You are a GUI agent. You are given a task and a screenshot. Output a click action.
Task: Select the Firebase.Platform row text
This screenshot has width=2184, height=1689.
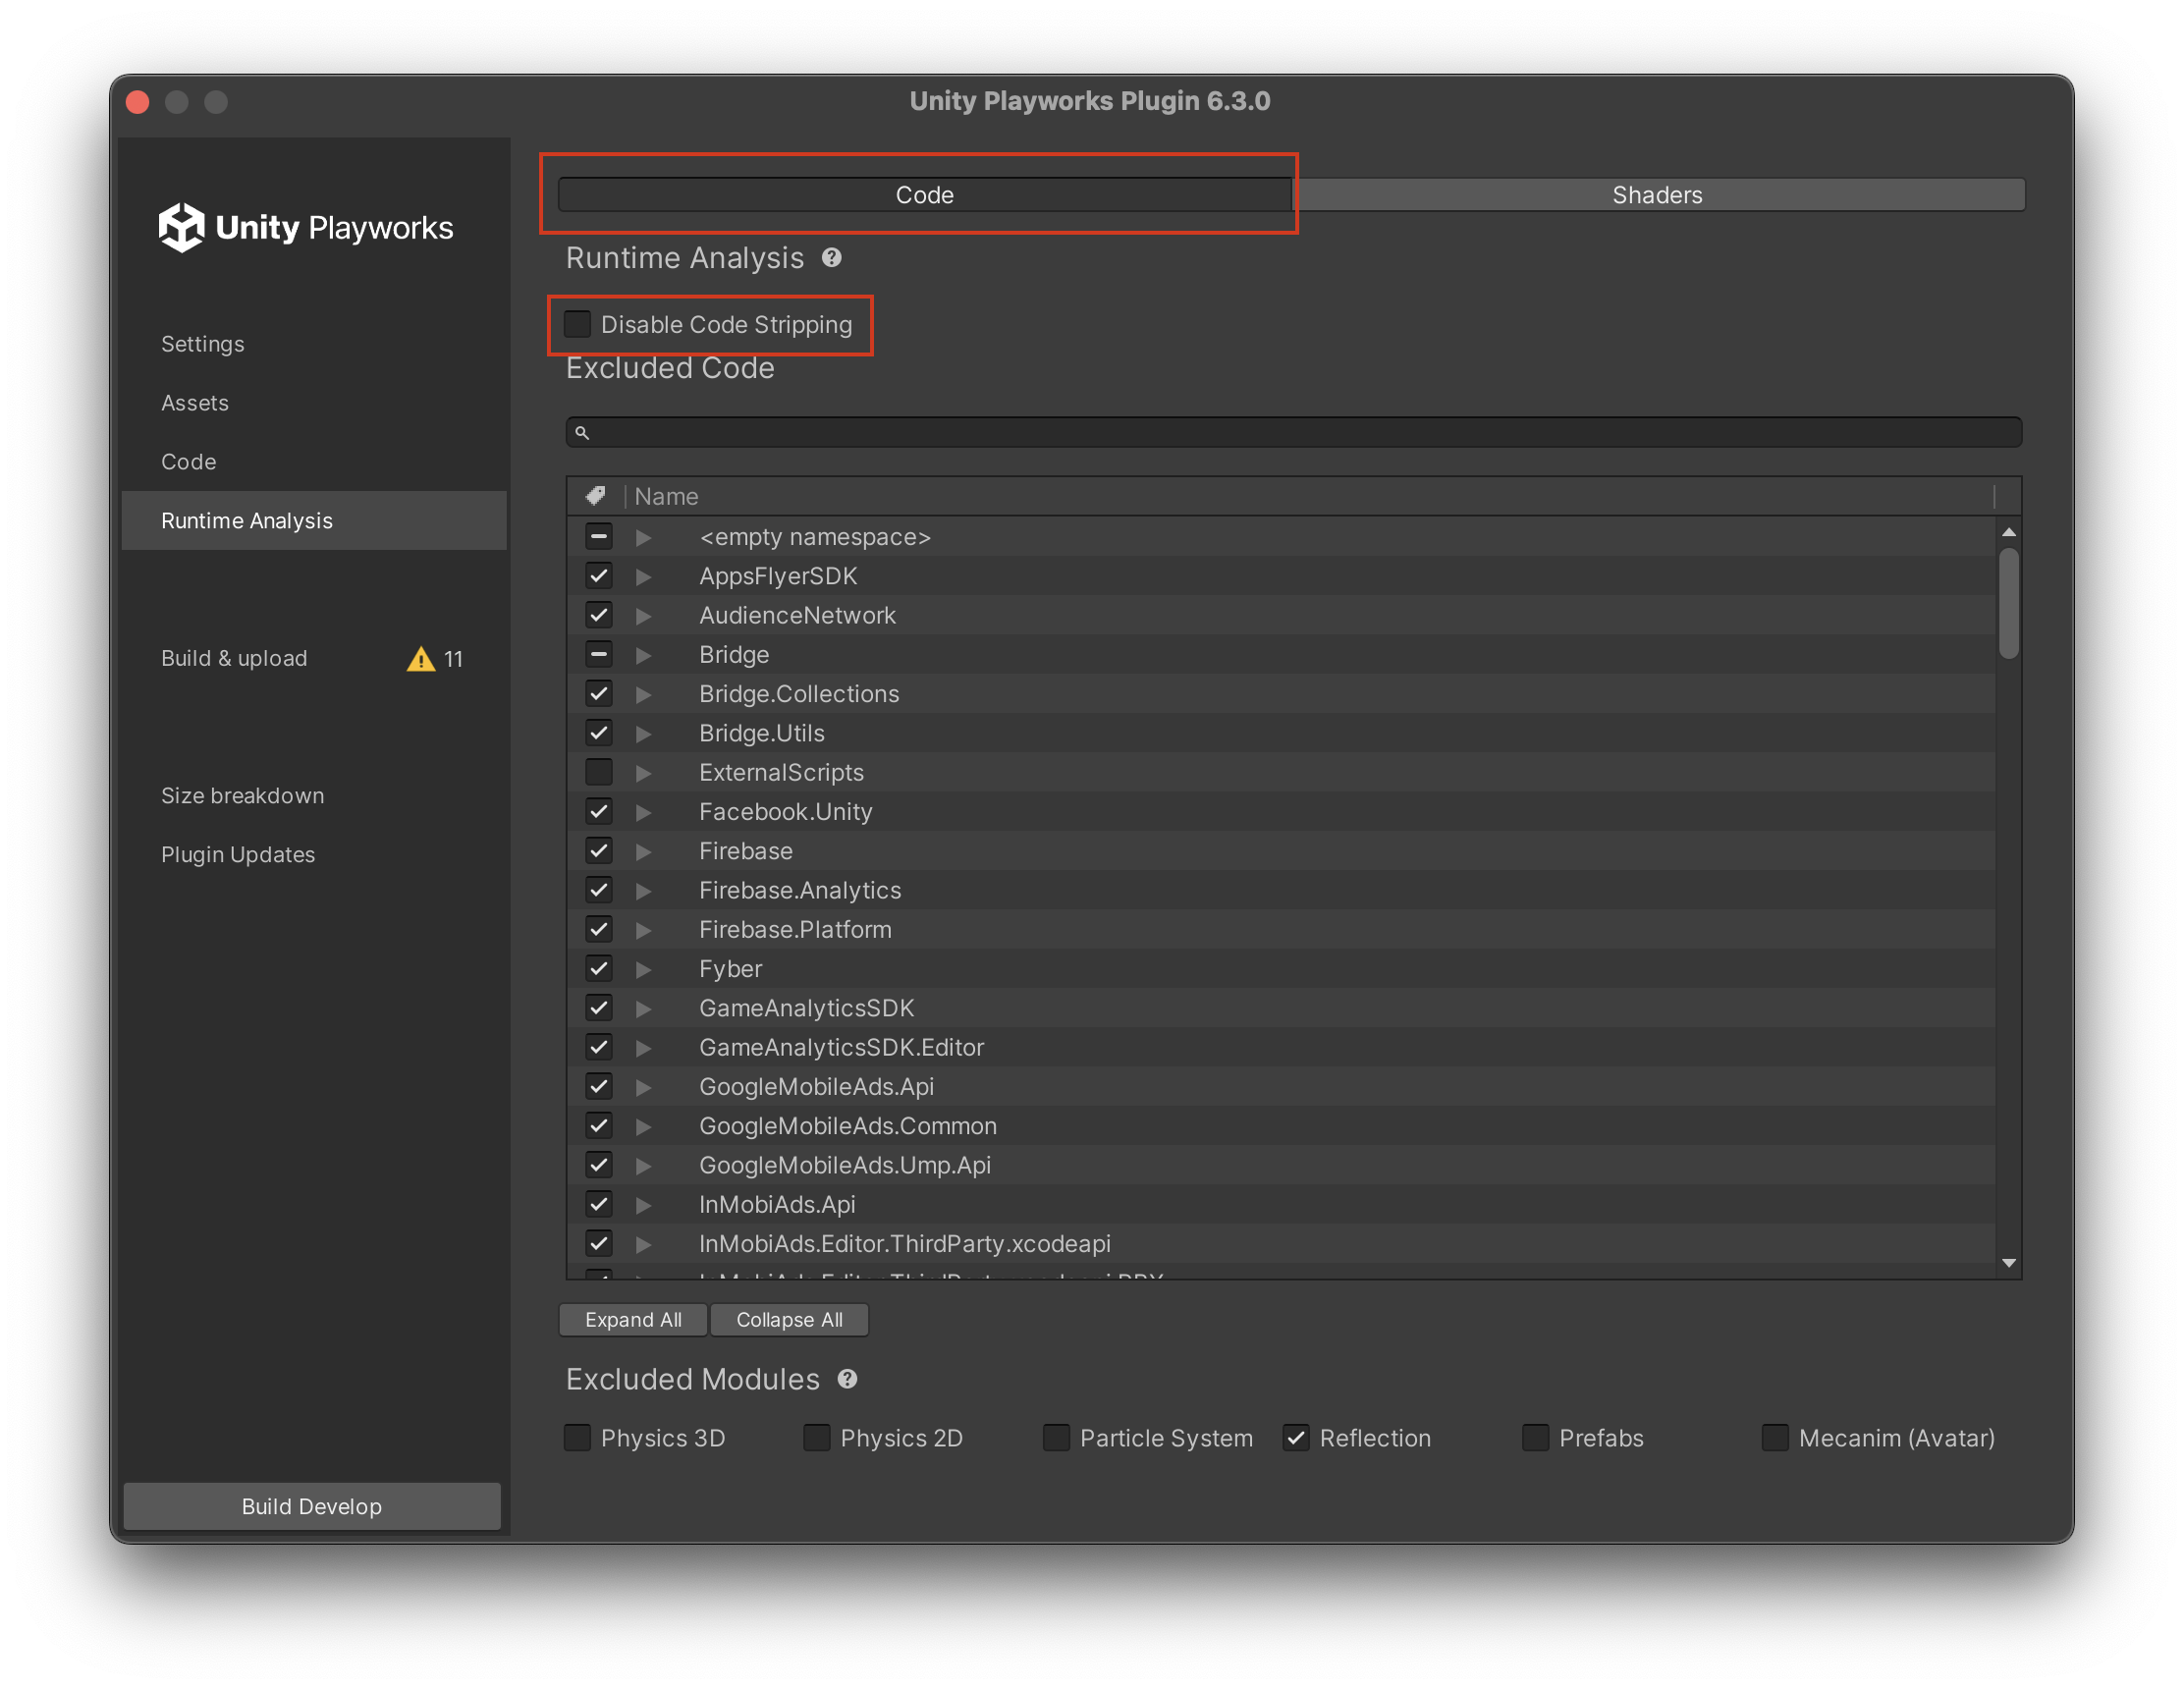click(x=795, y=929)
